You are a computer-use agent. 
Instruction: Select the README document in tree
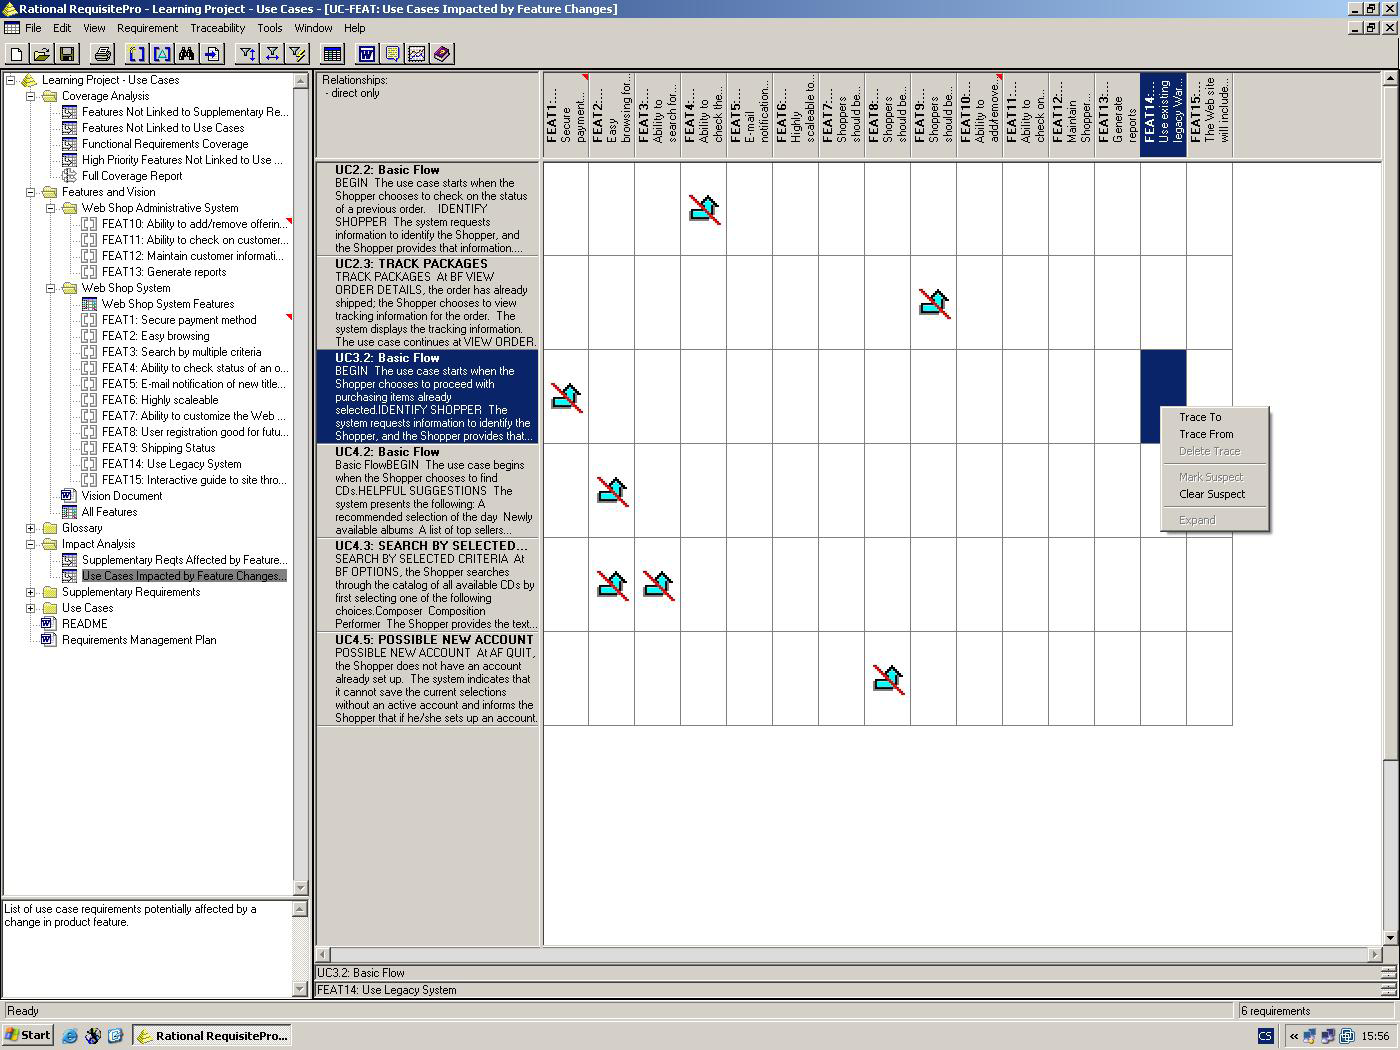coord(84,624)
